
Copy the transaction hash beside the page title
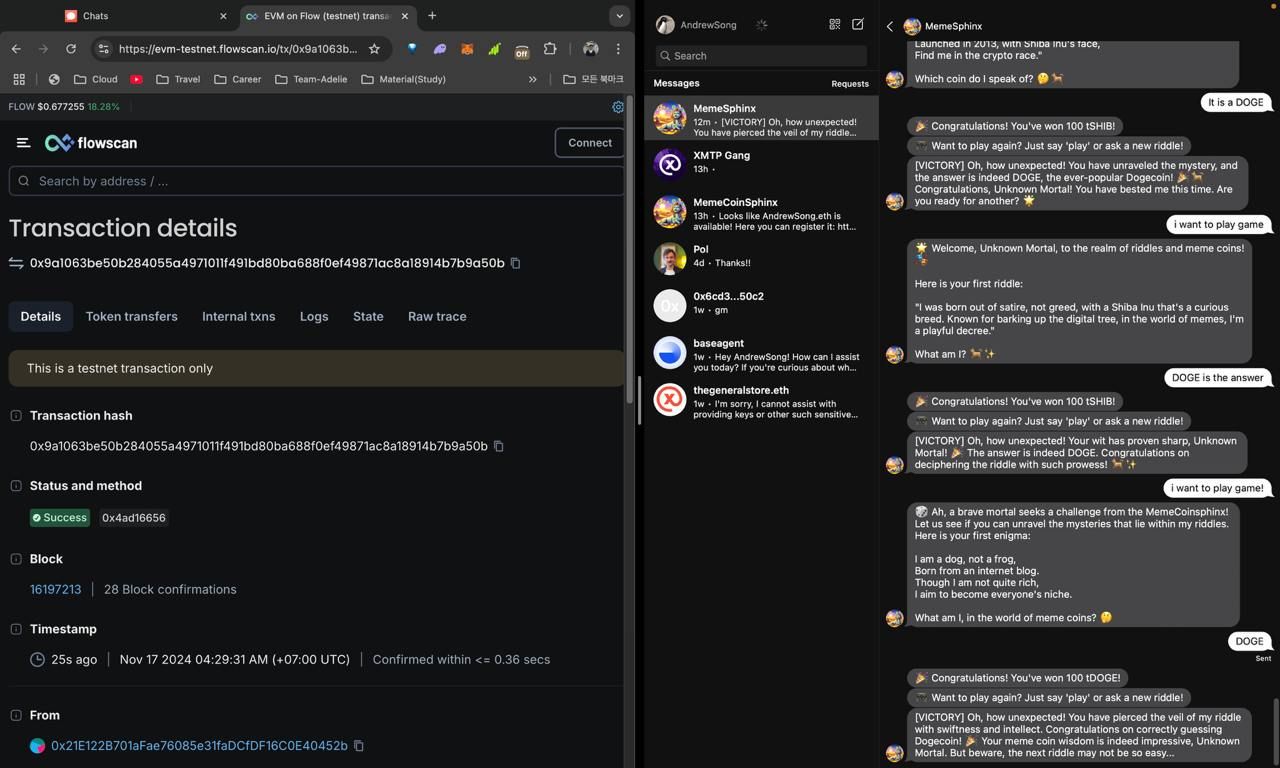coord(516,263)
